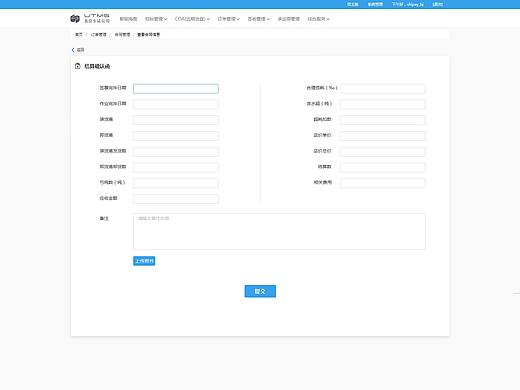Click the blue 上传附件 upload button
Viewport: 520px width, 390px height.
point(144,261)
